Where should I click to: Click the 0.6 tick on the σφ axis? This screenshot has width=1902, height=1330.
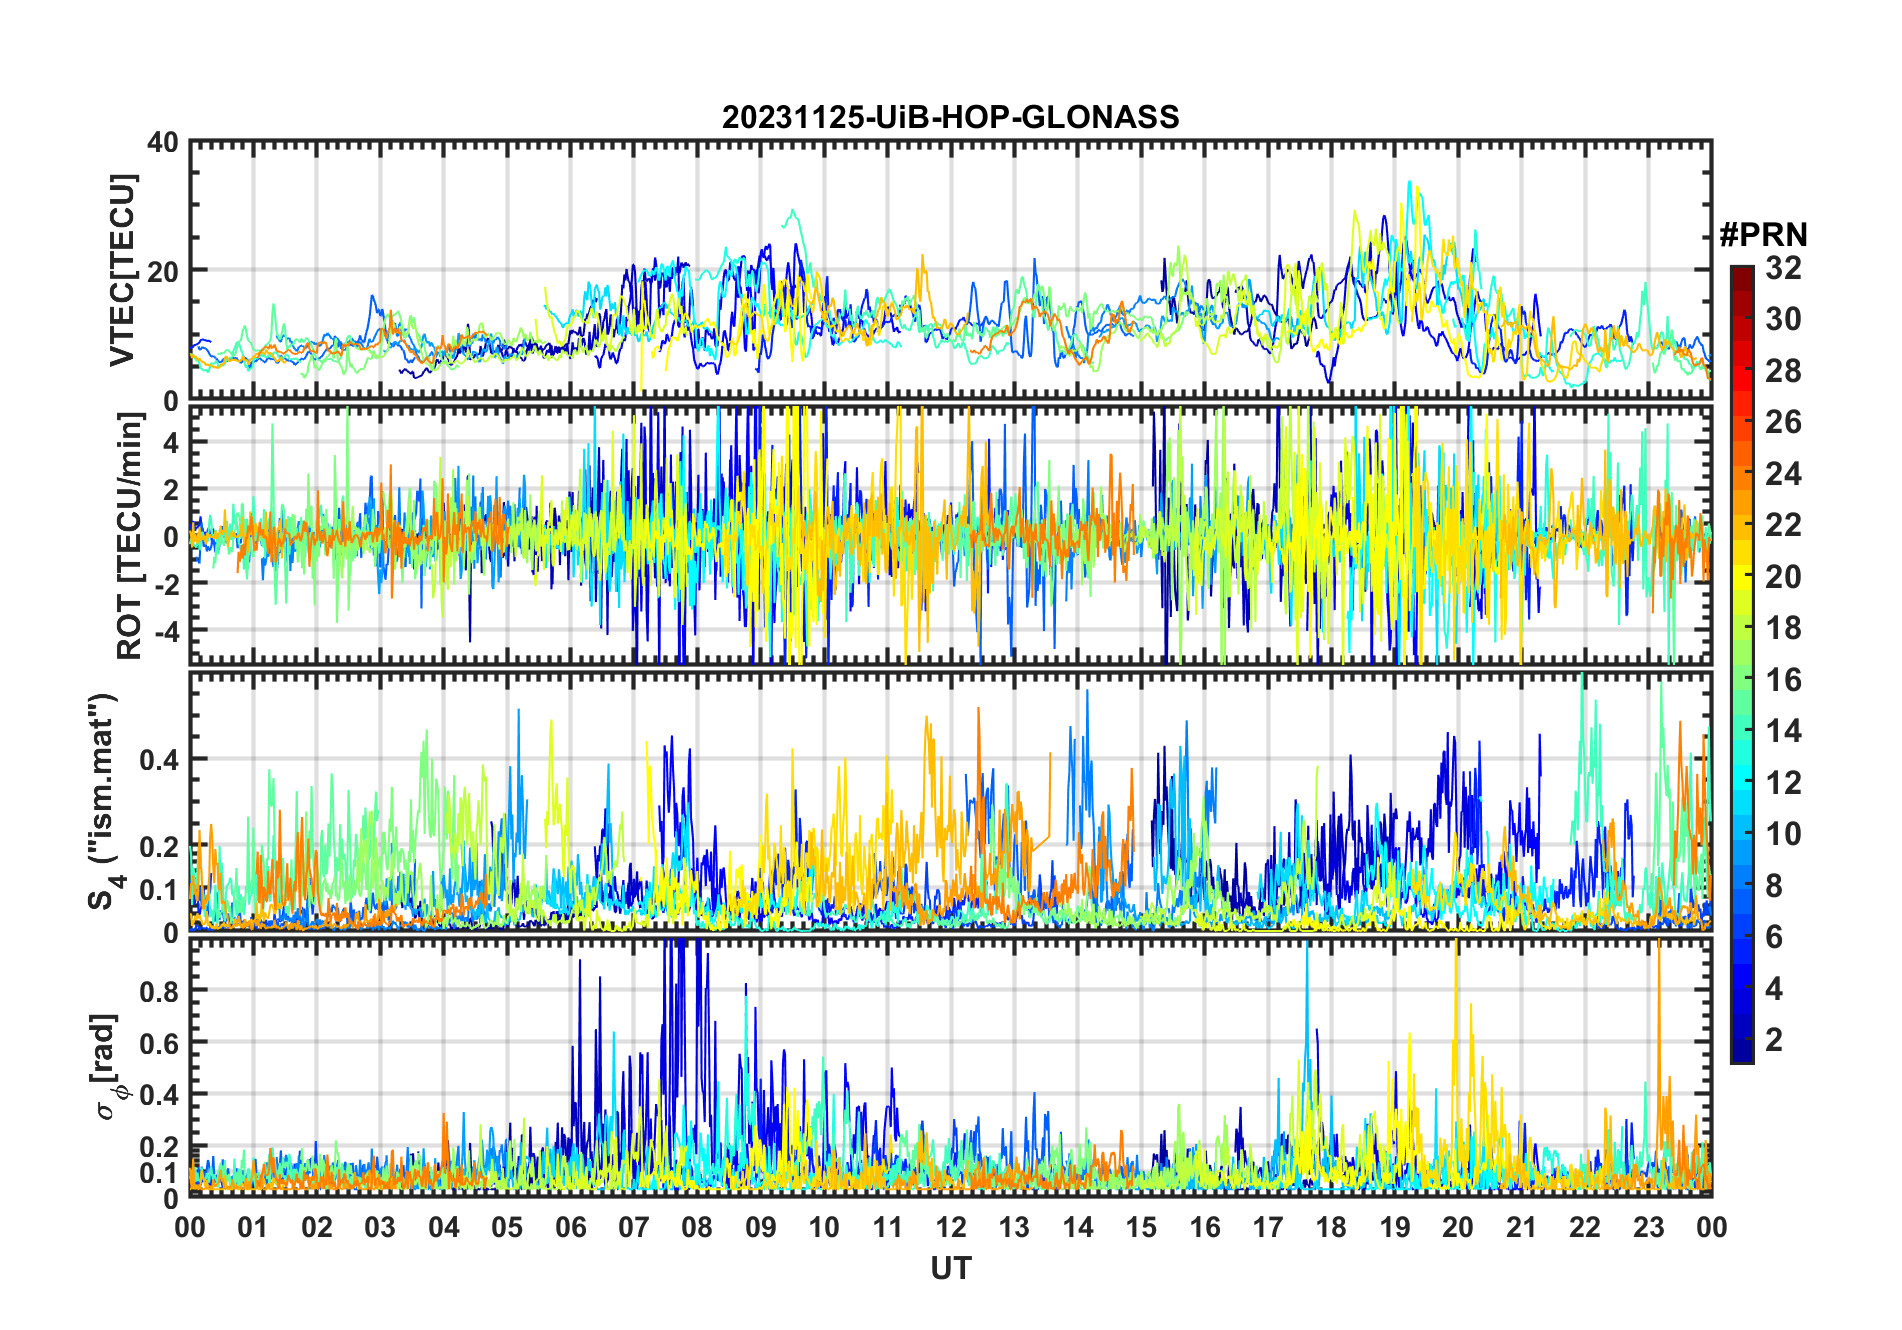[x=159, y=1043]
